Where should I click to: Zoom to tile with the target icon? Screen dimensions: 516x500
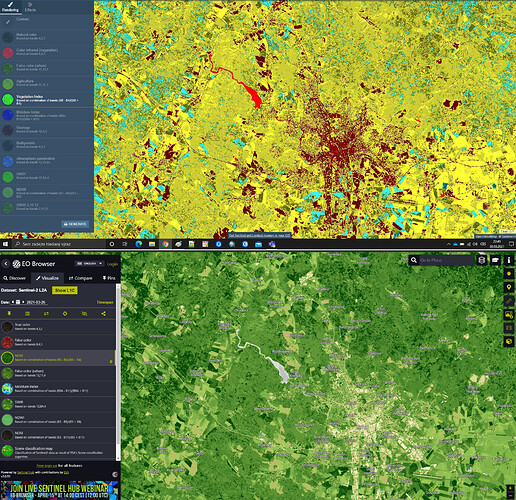click(65, 314)
